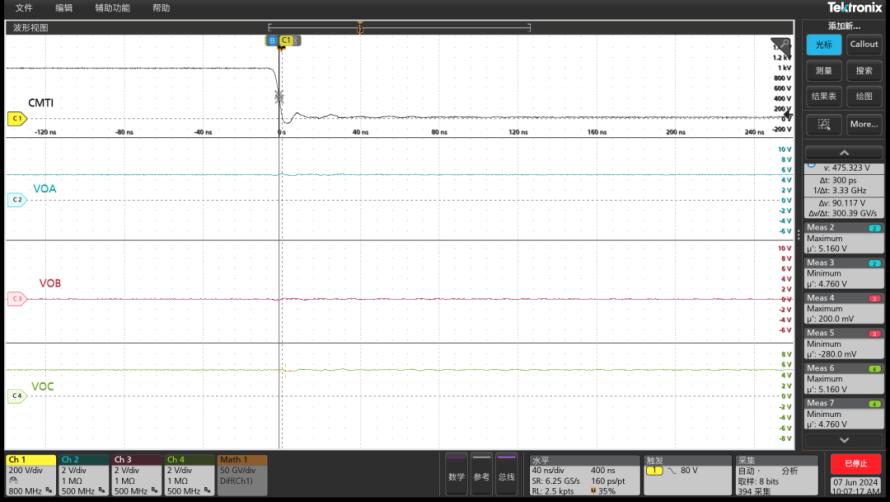Select the C1 channel handle on waveform
The height and width of the screenshot is (502, 890).
tap(17, 119)
